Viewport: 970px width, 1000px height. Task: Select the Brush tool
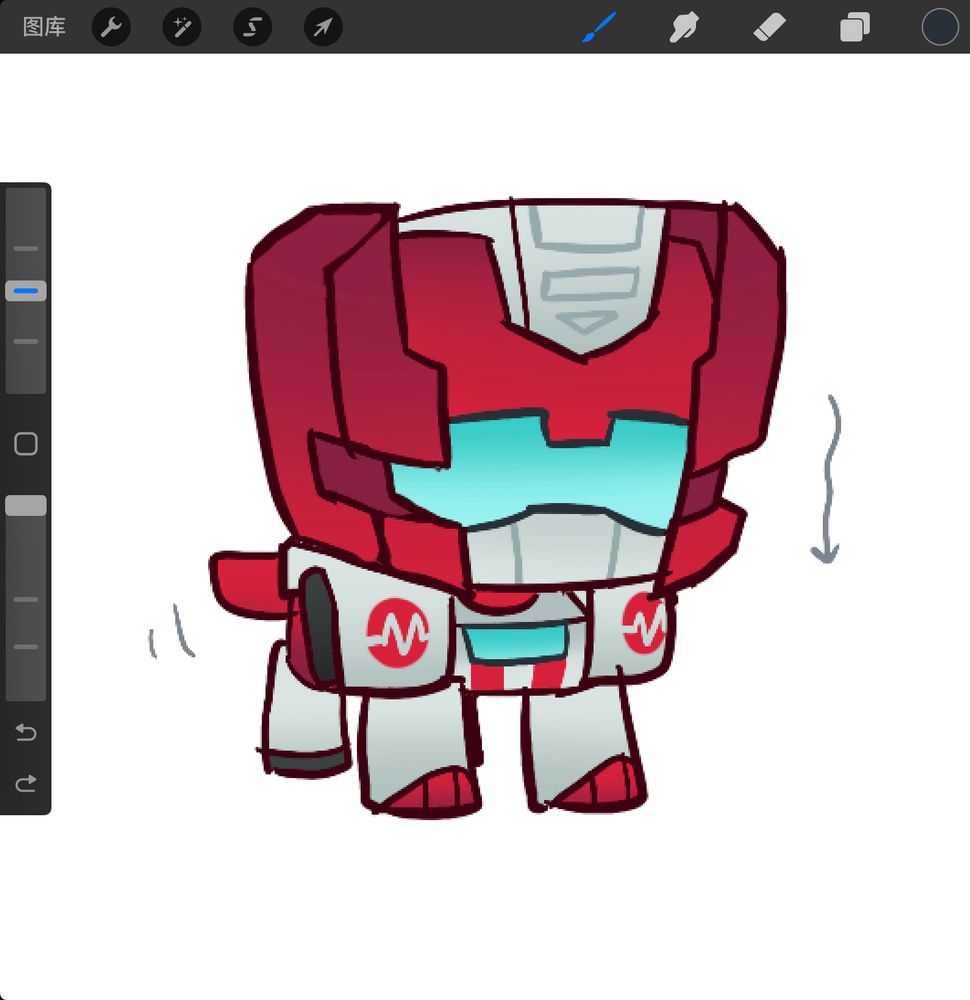point(599,27)
